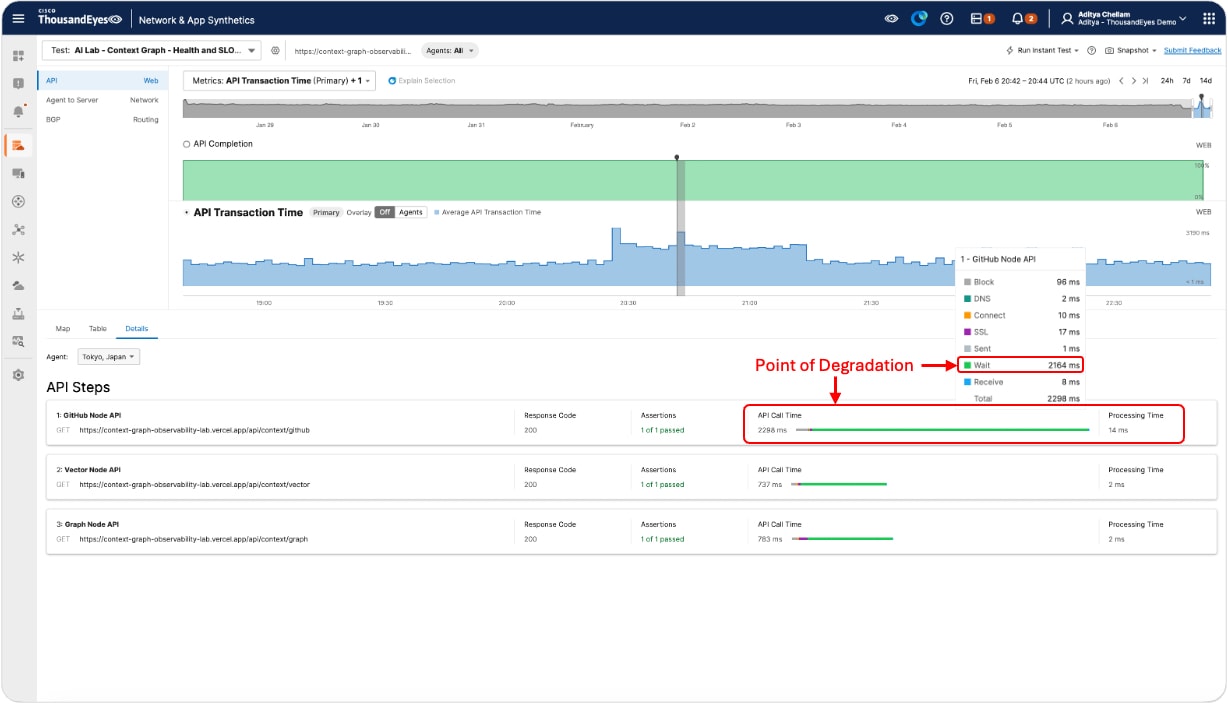The width and height of the screenshot is (1228, 704).
Task: Open the Agent Tokyo, Japan dropdown
Action: (x=110, y=357)
